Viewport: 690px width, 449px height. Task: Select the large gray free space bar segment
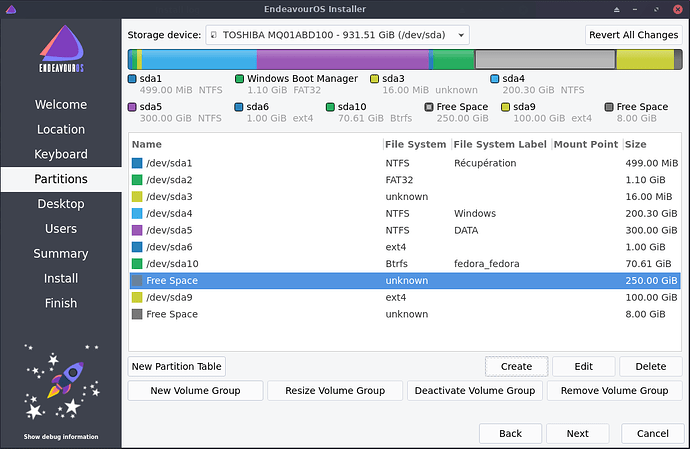544,59
